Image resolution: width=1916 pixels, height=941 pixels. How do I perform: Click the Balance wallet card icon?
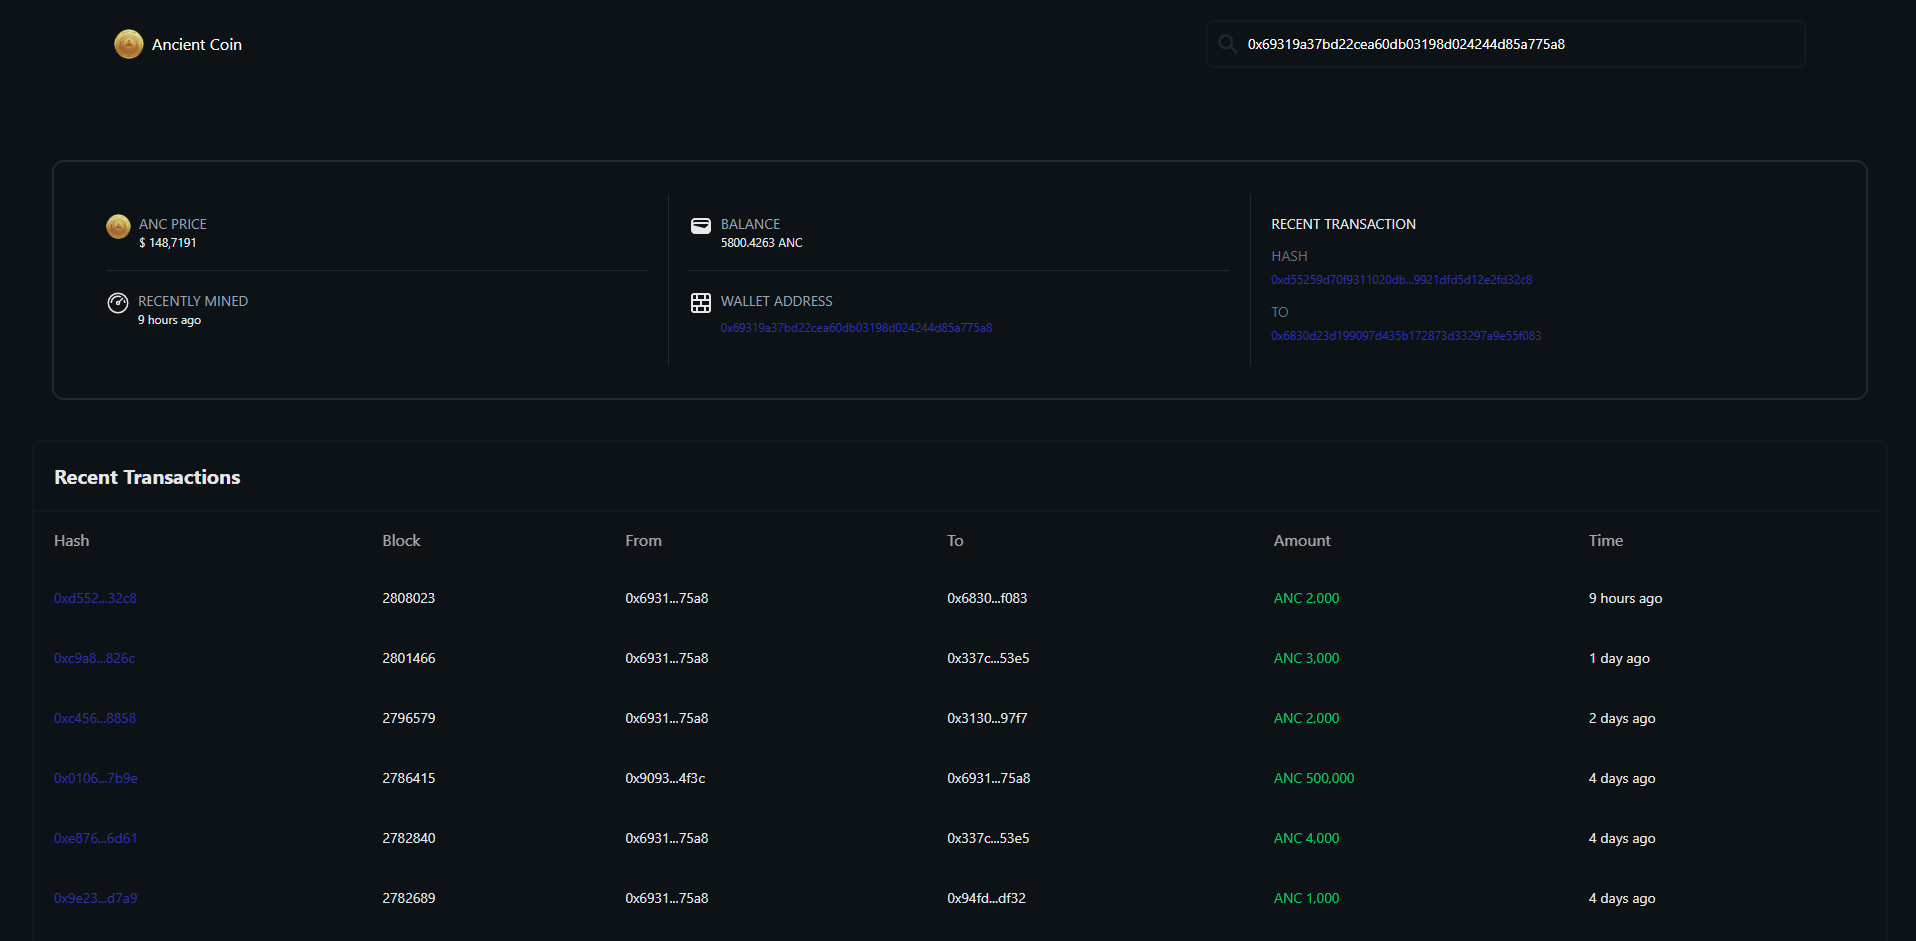(x=701, y=226)
